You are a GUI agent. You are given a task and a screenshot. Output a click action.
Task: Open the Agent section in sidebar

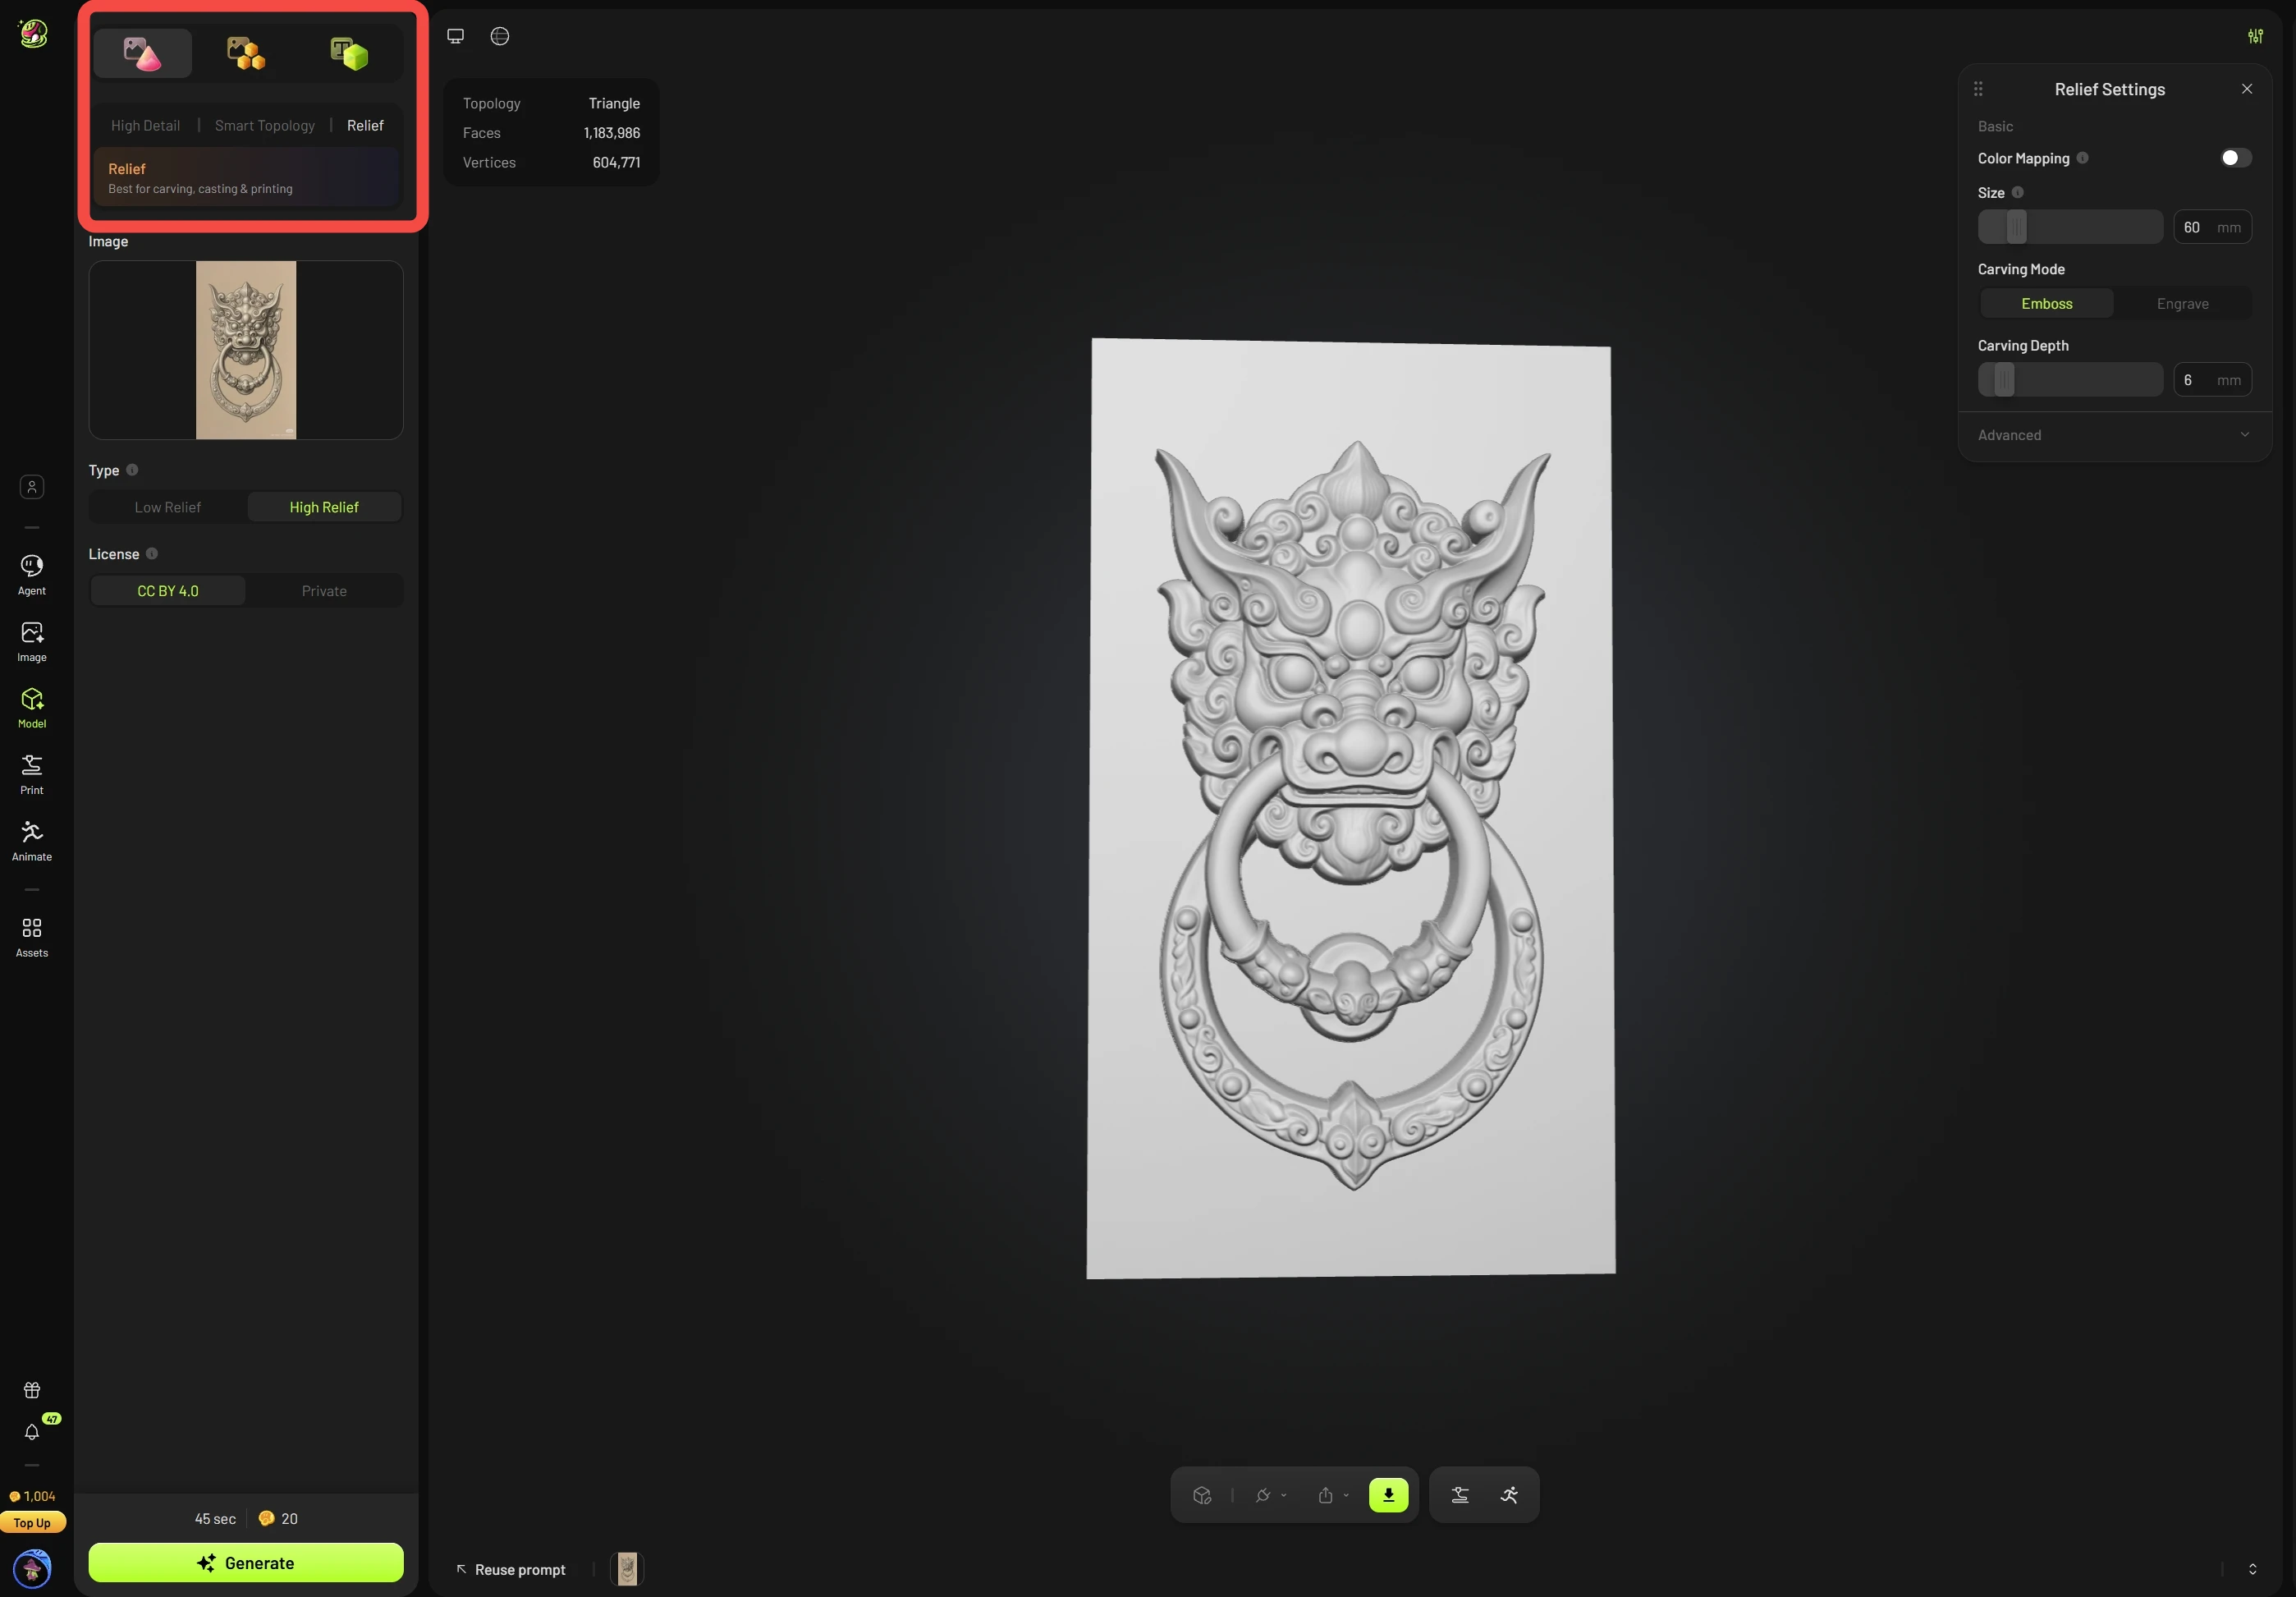pyautogui.click(x=32, y=575)
